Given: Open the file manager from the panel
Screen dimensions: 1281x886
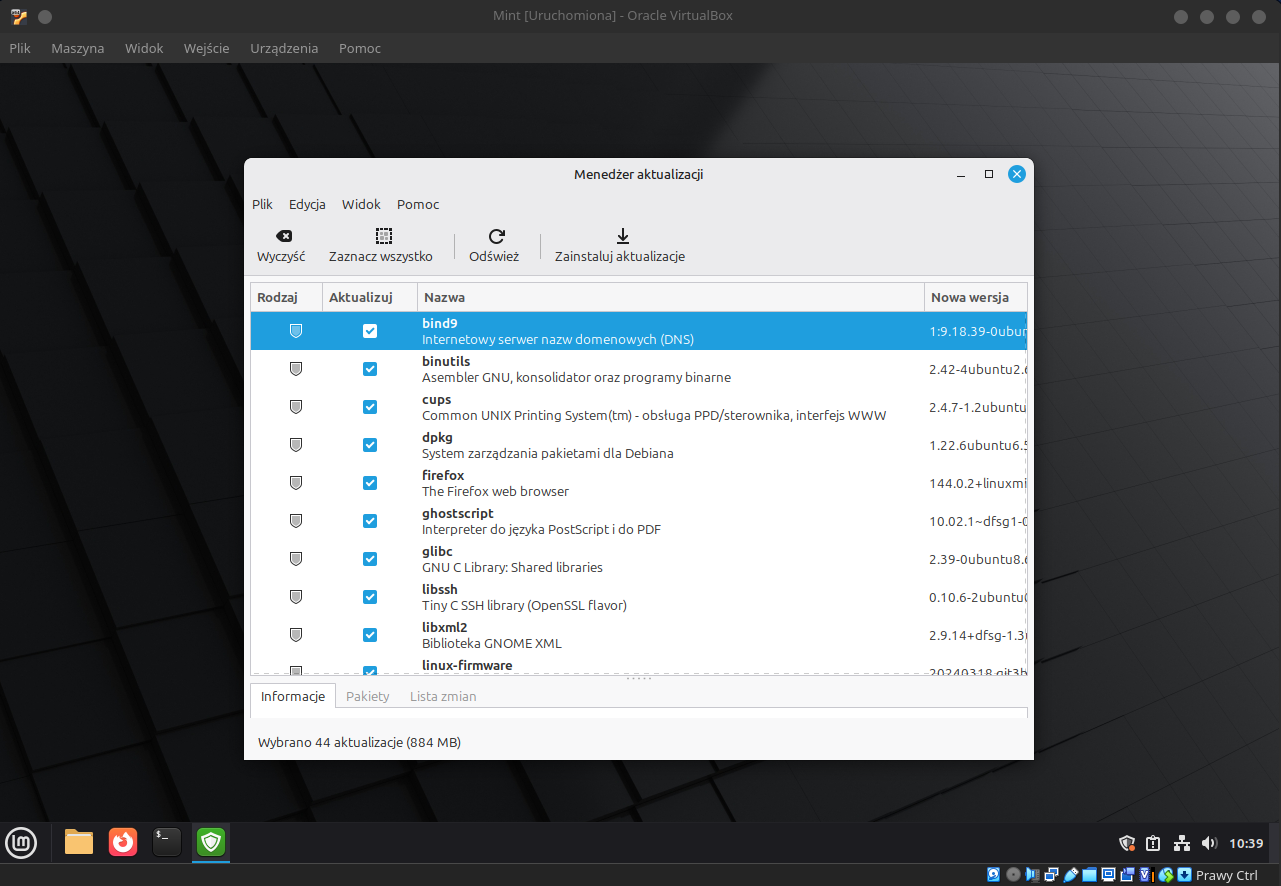Looking at the screenshot, I should click(79, 843).
